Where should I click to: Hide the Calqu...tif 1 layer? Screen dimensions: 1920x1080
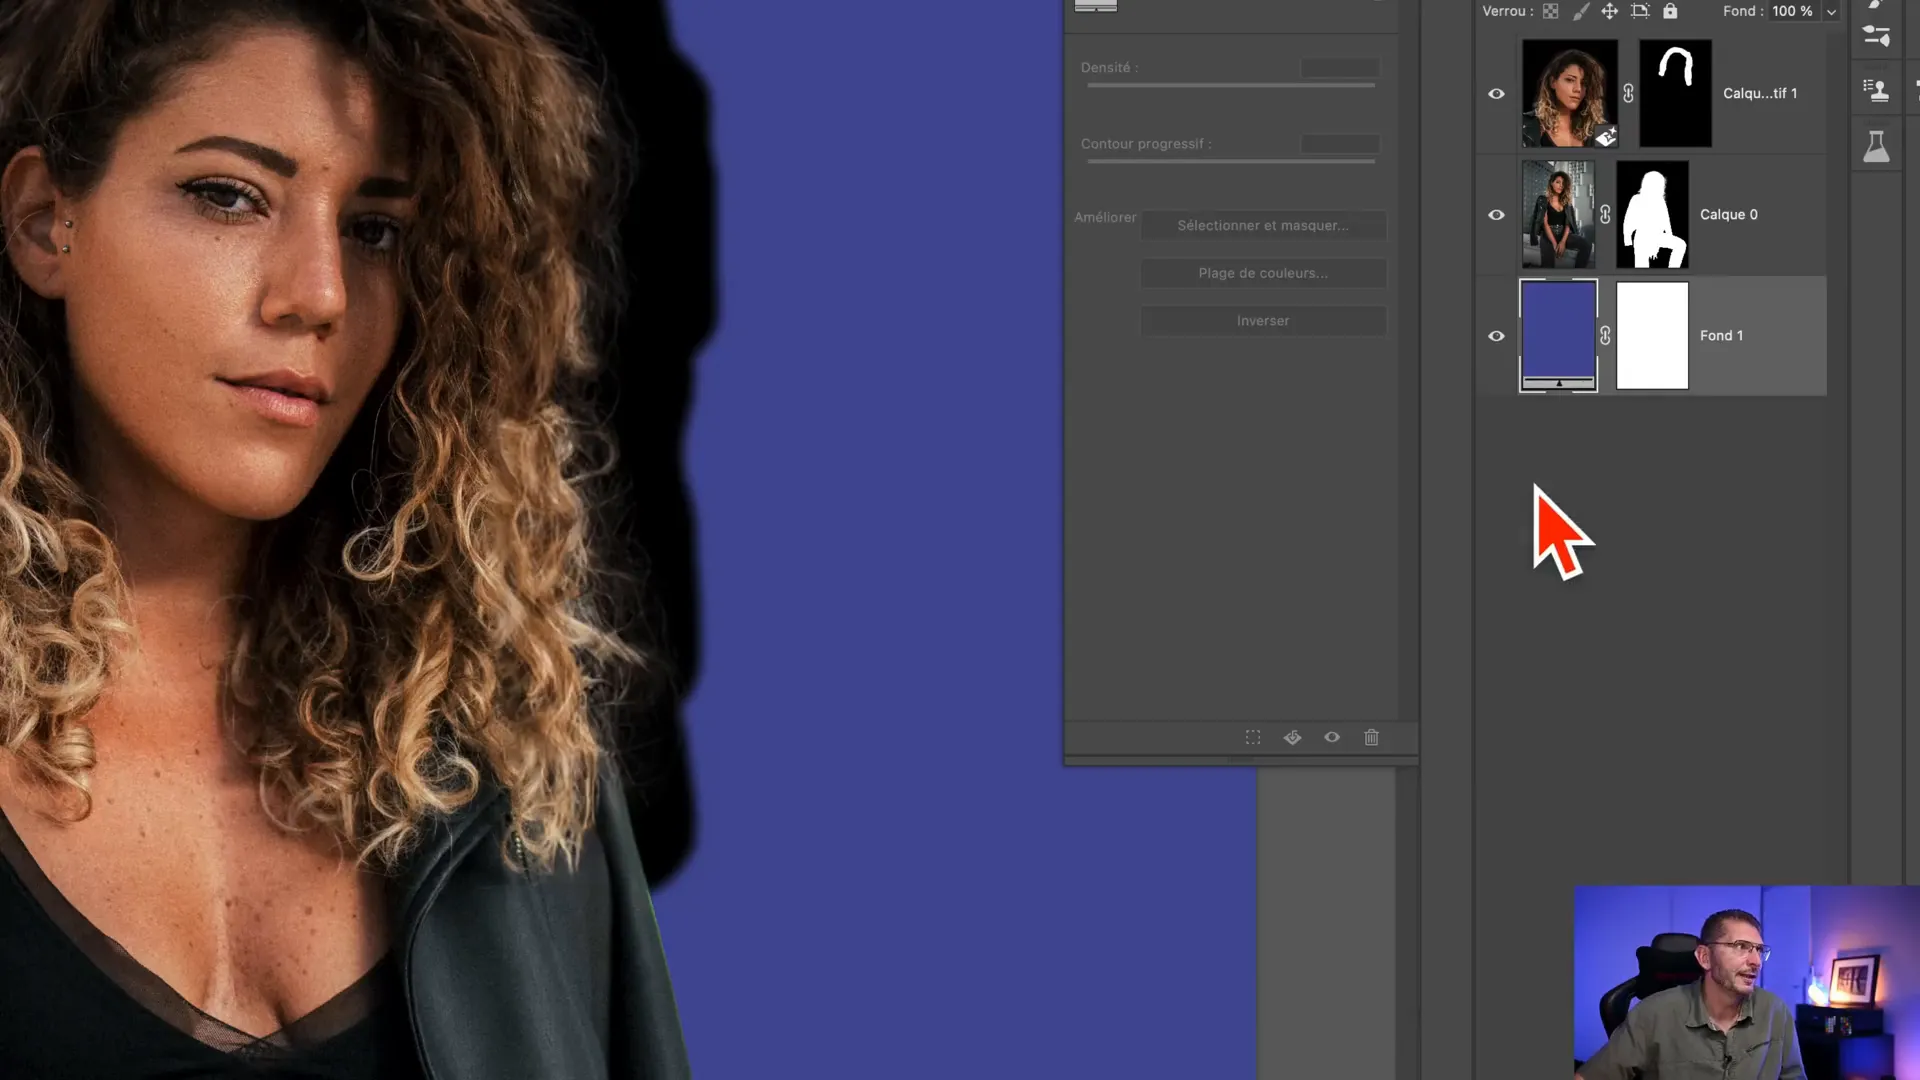[x=1496, y=94]
